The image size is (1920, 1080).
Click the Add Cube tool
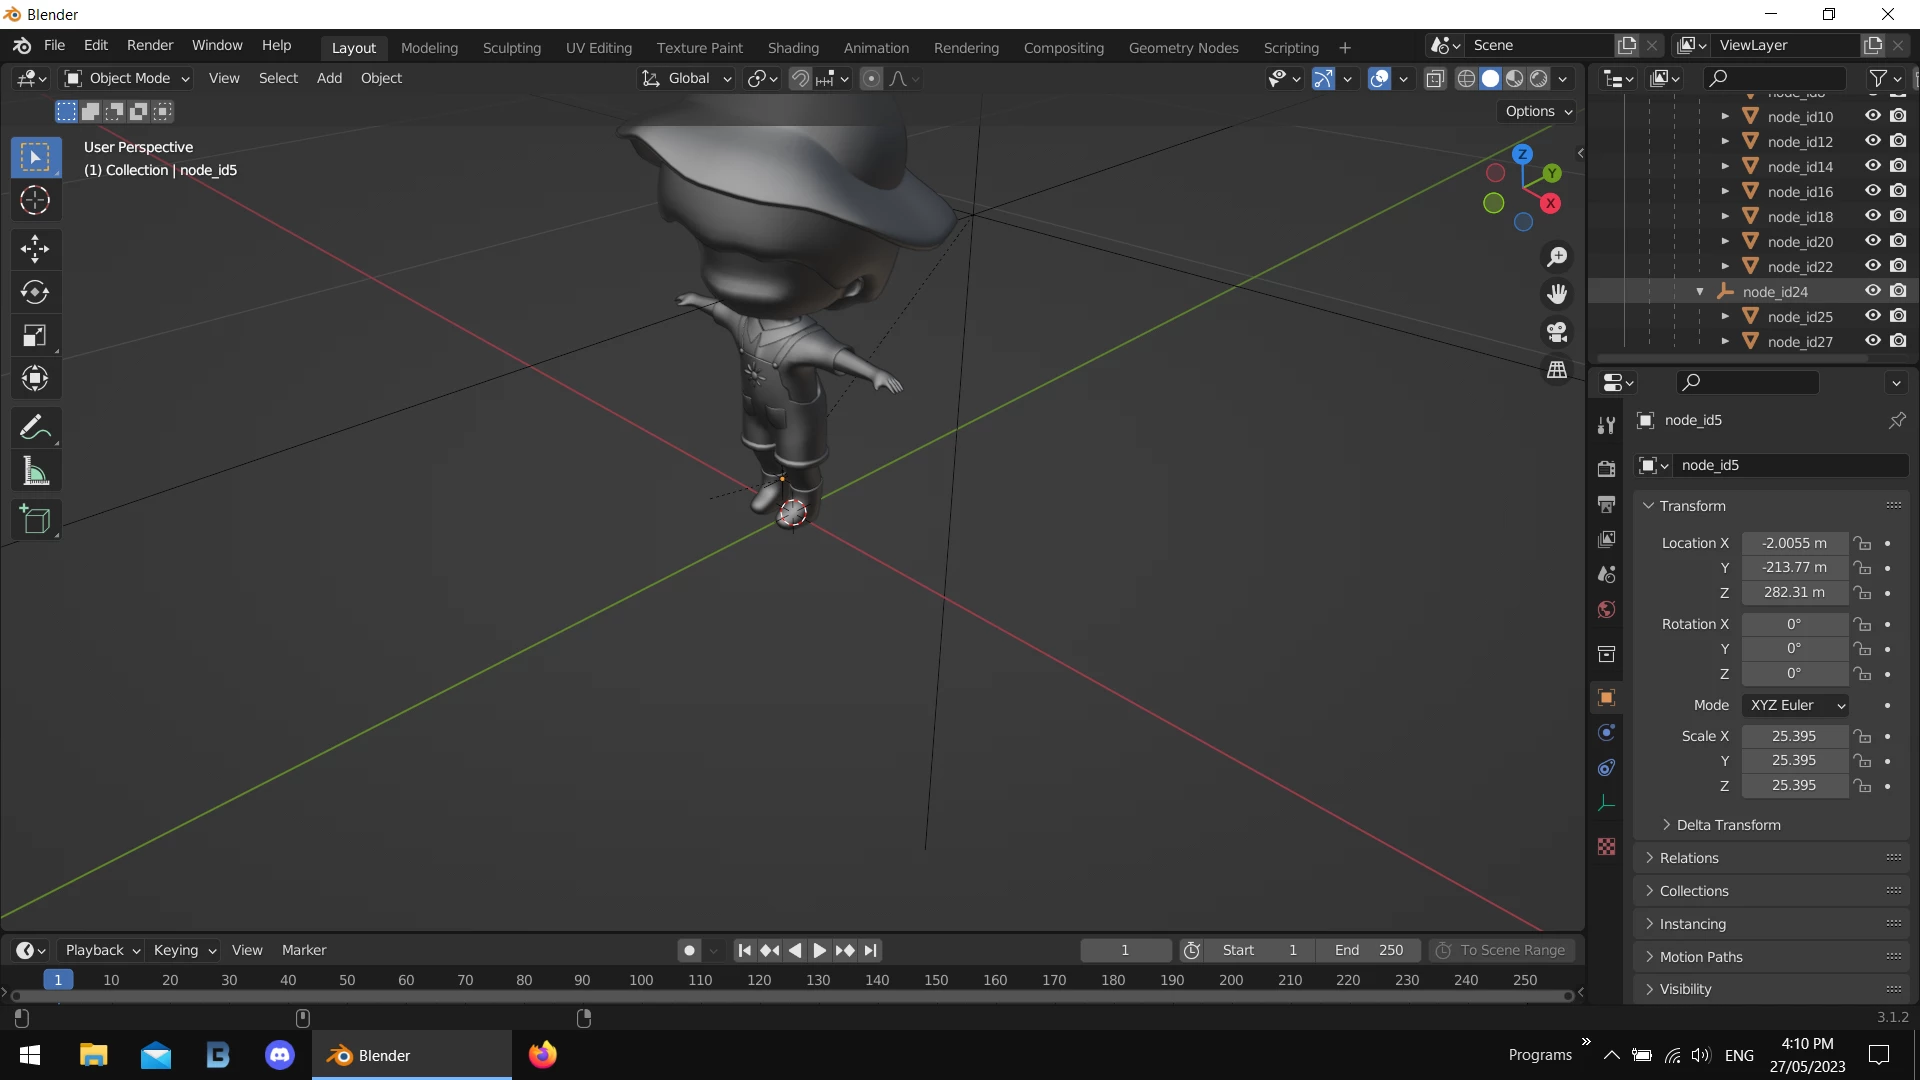tap(35, 519)
